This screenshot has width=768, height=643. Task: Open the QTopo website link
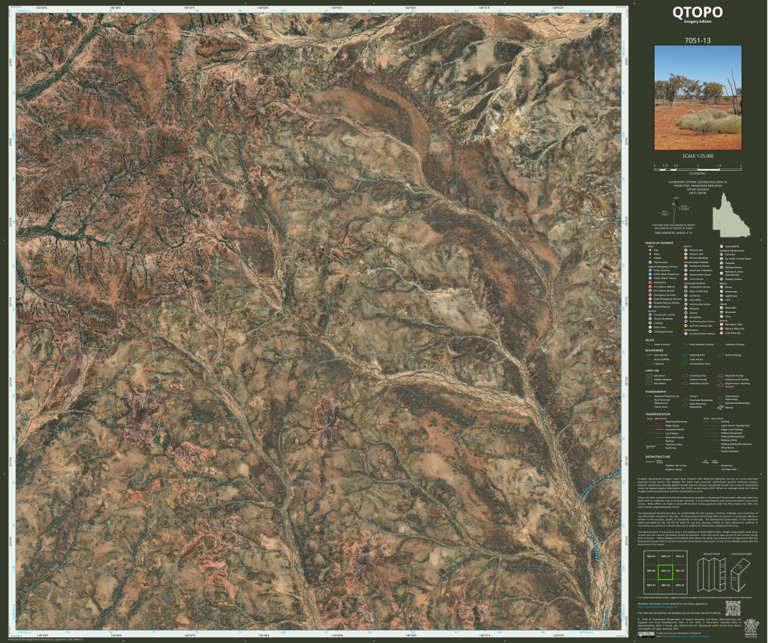pyautogui.click(x=658, y=607)
